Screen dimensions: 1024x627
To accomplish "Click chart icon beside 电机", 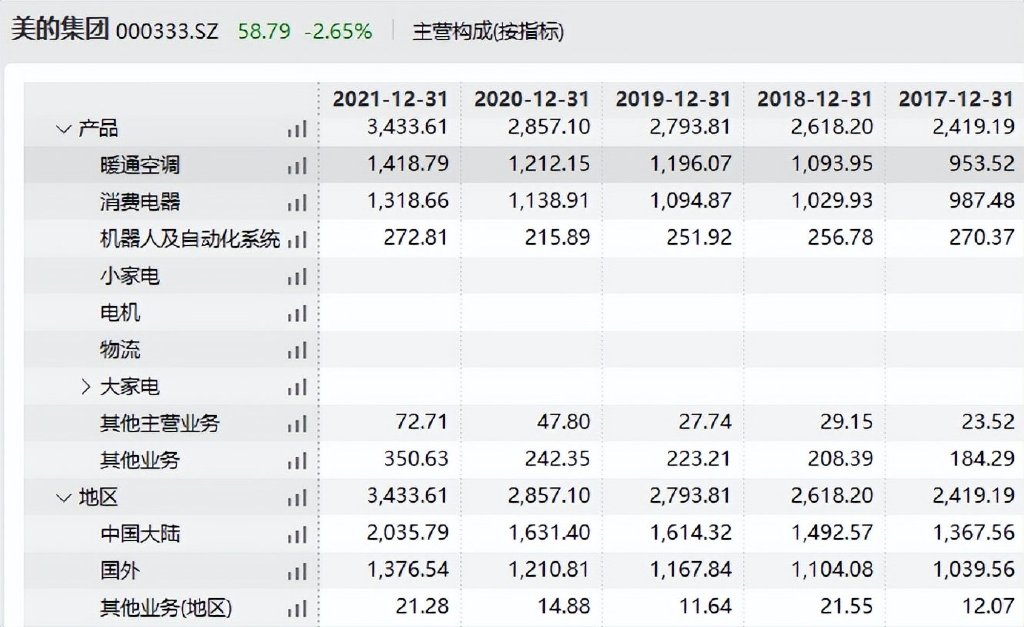I will tap(296, 314).
